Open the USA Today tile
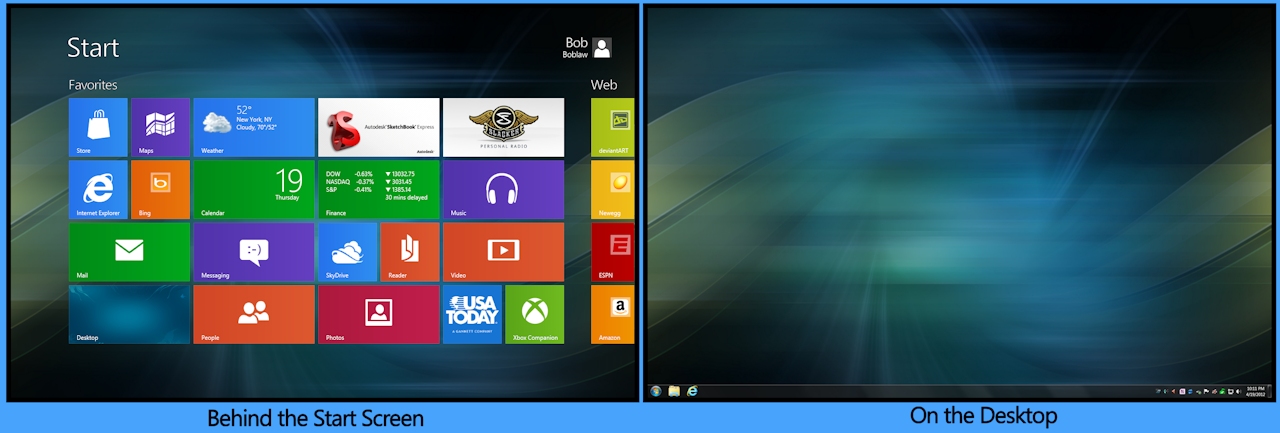Image resolution: width=1280 pixels, height=433 pixels. point(472,314)
